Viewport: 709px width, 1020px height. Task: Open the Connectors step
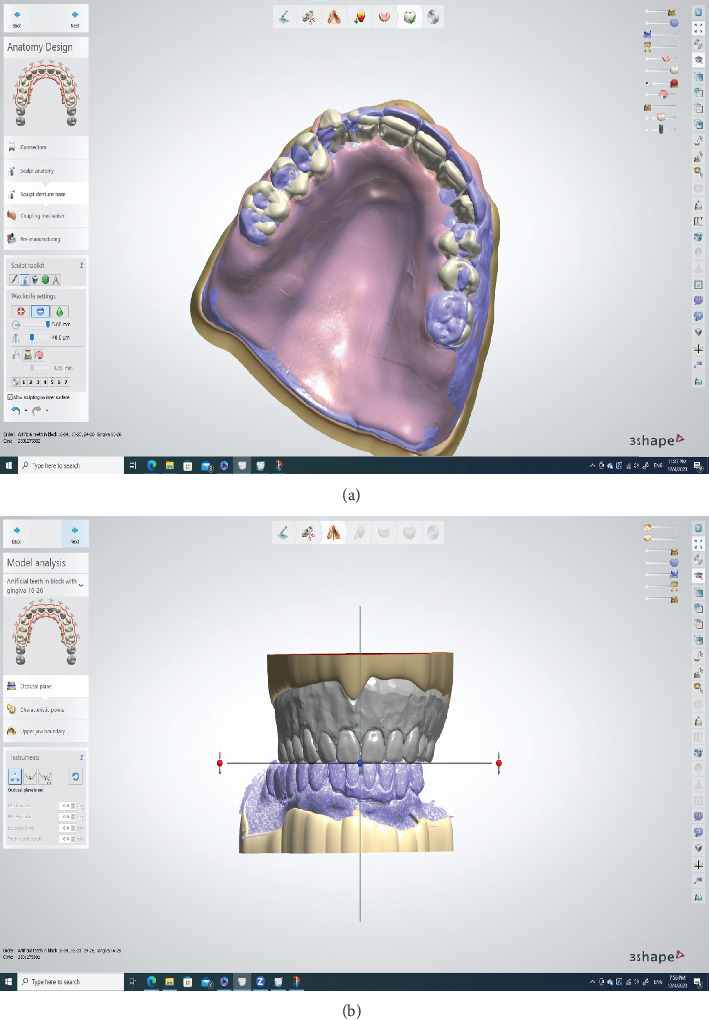(x=46, y=147)
